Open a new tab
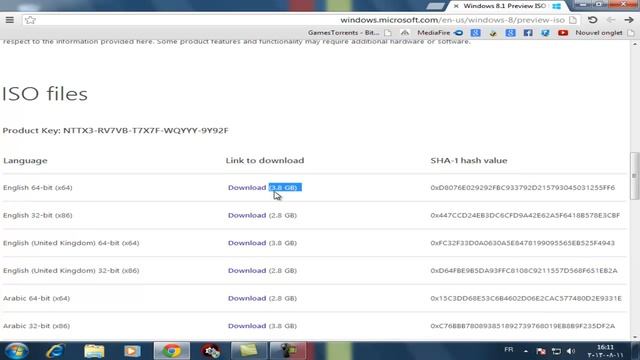 [x=435, y=6]
